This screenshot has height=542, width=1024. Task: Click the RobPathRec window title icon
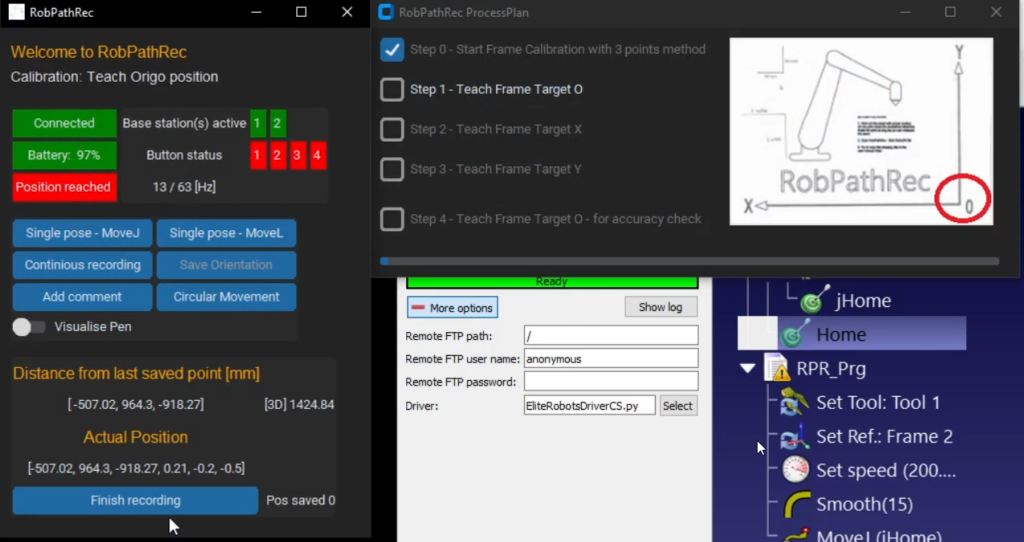coord(16,12)
